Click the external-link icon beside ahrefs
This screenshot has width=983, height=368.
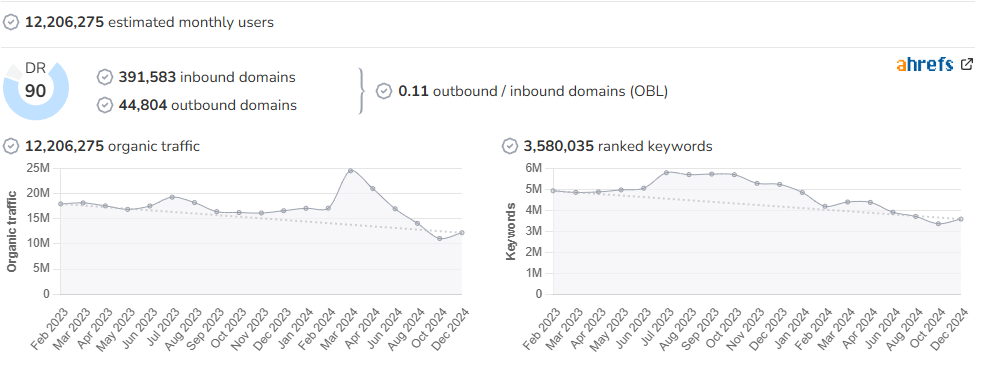(x=967, y=64)
